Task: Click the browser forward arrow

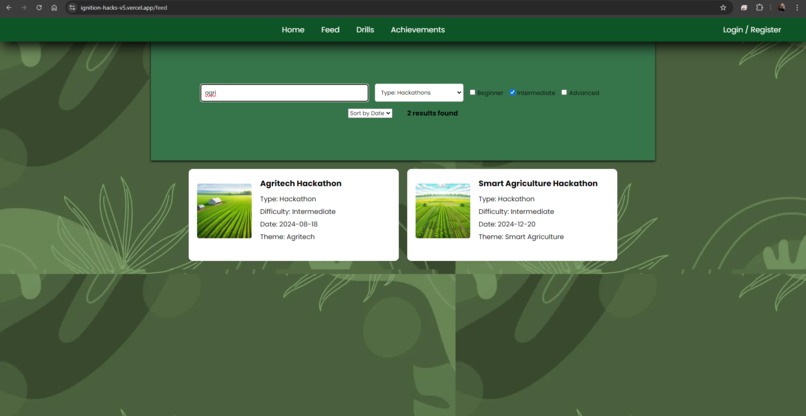Action: click(24, 8)
